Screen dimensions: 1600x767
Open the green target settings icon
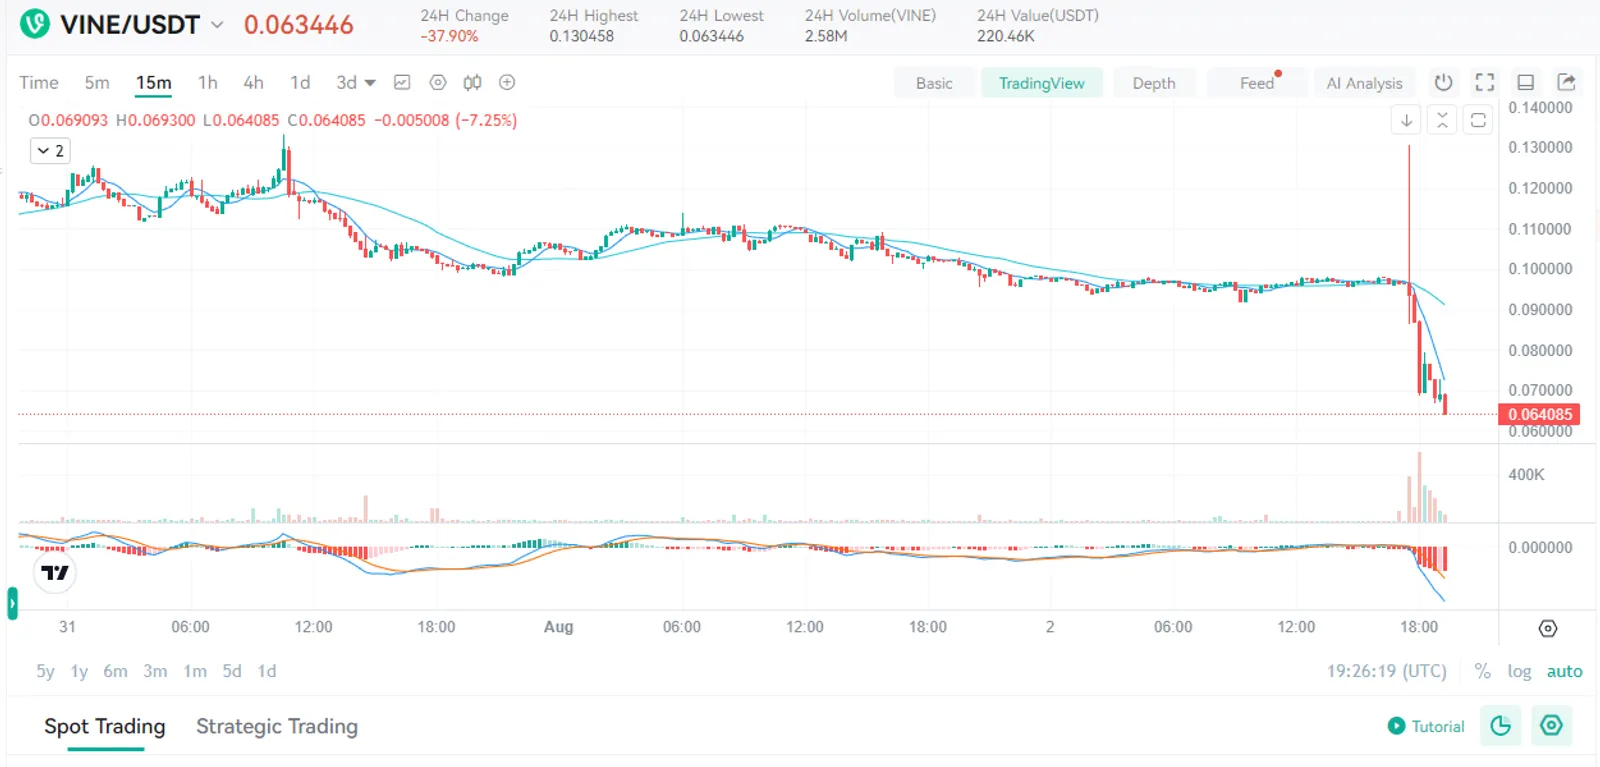pos(1551,726)
